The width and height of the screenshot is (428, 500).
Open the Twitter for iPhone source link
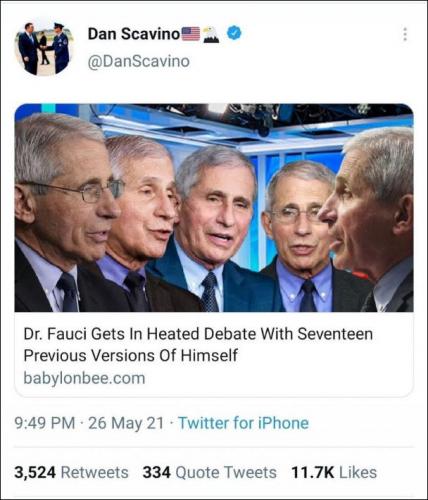[243, 423]
